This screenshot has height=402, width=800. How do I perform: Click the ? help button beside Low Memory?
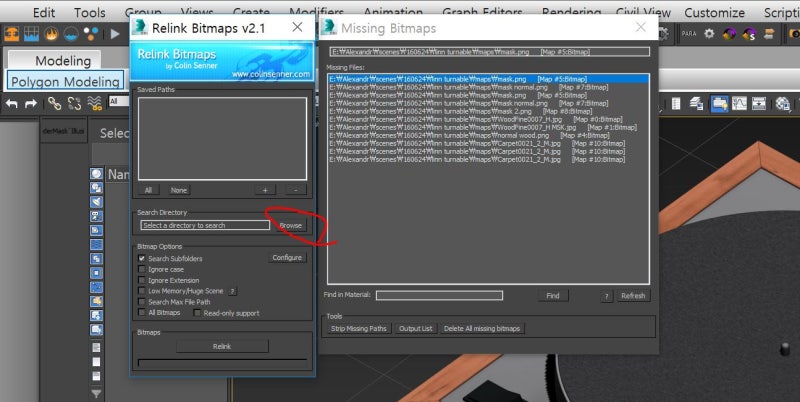pos(232,291)
